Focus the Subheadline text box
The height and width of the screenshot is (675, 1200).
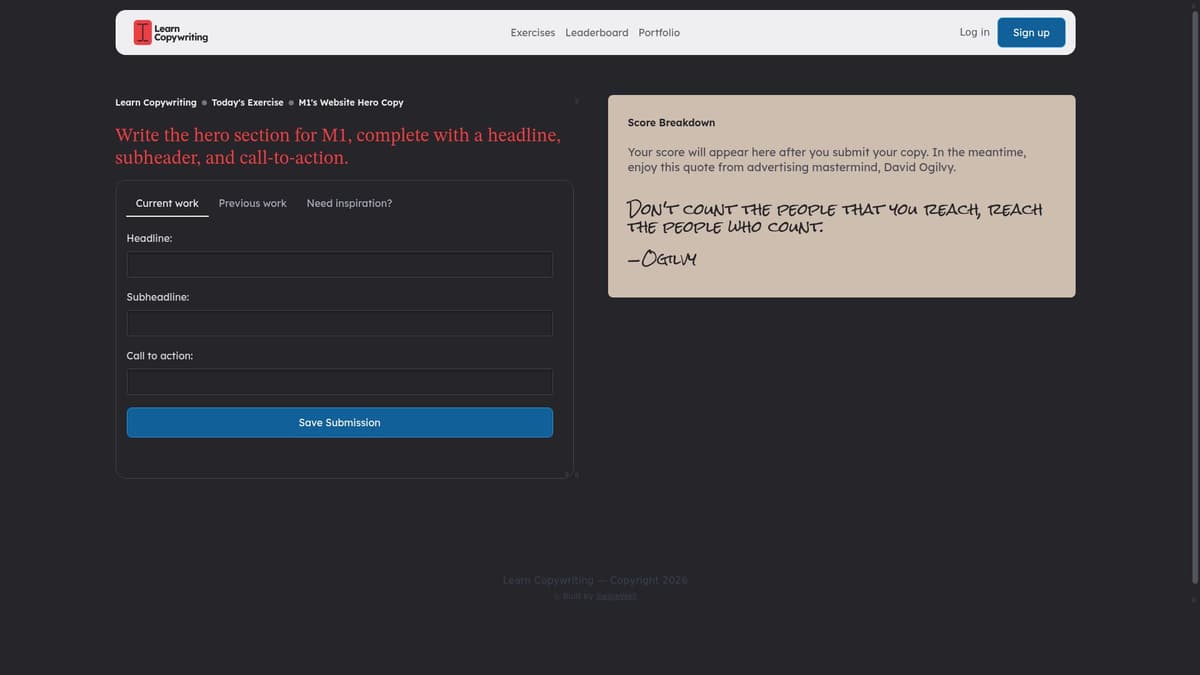click(x=339, y=322)
